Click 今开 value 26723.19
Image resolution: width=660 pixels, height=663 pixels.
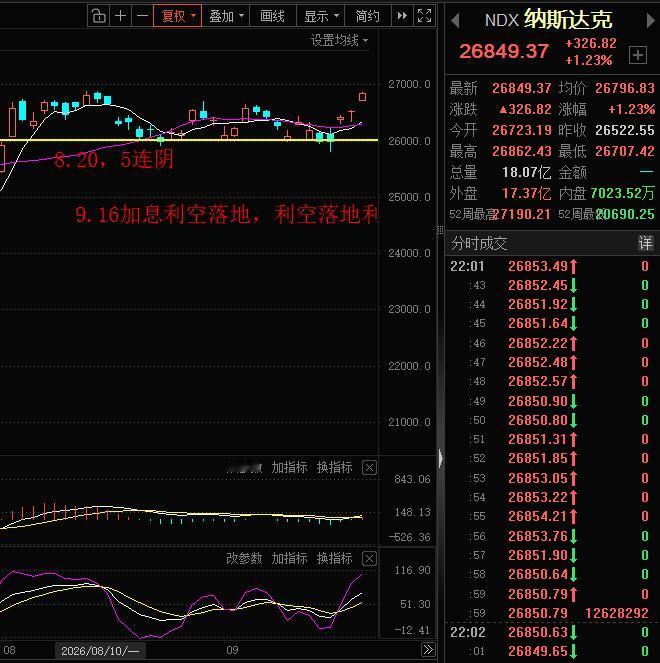(521, 130)
